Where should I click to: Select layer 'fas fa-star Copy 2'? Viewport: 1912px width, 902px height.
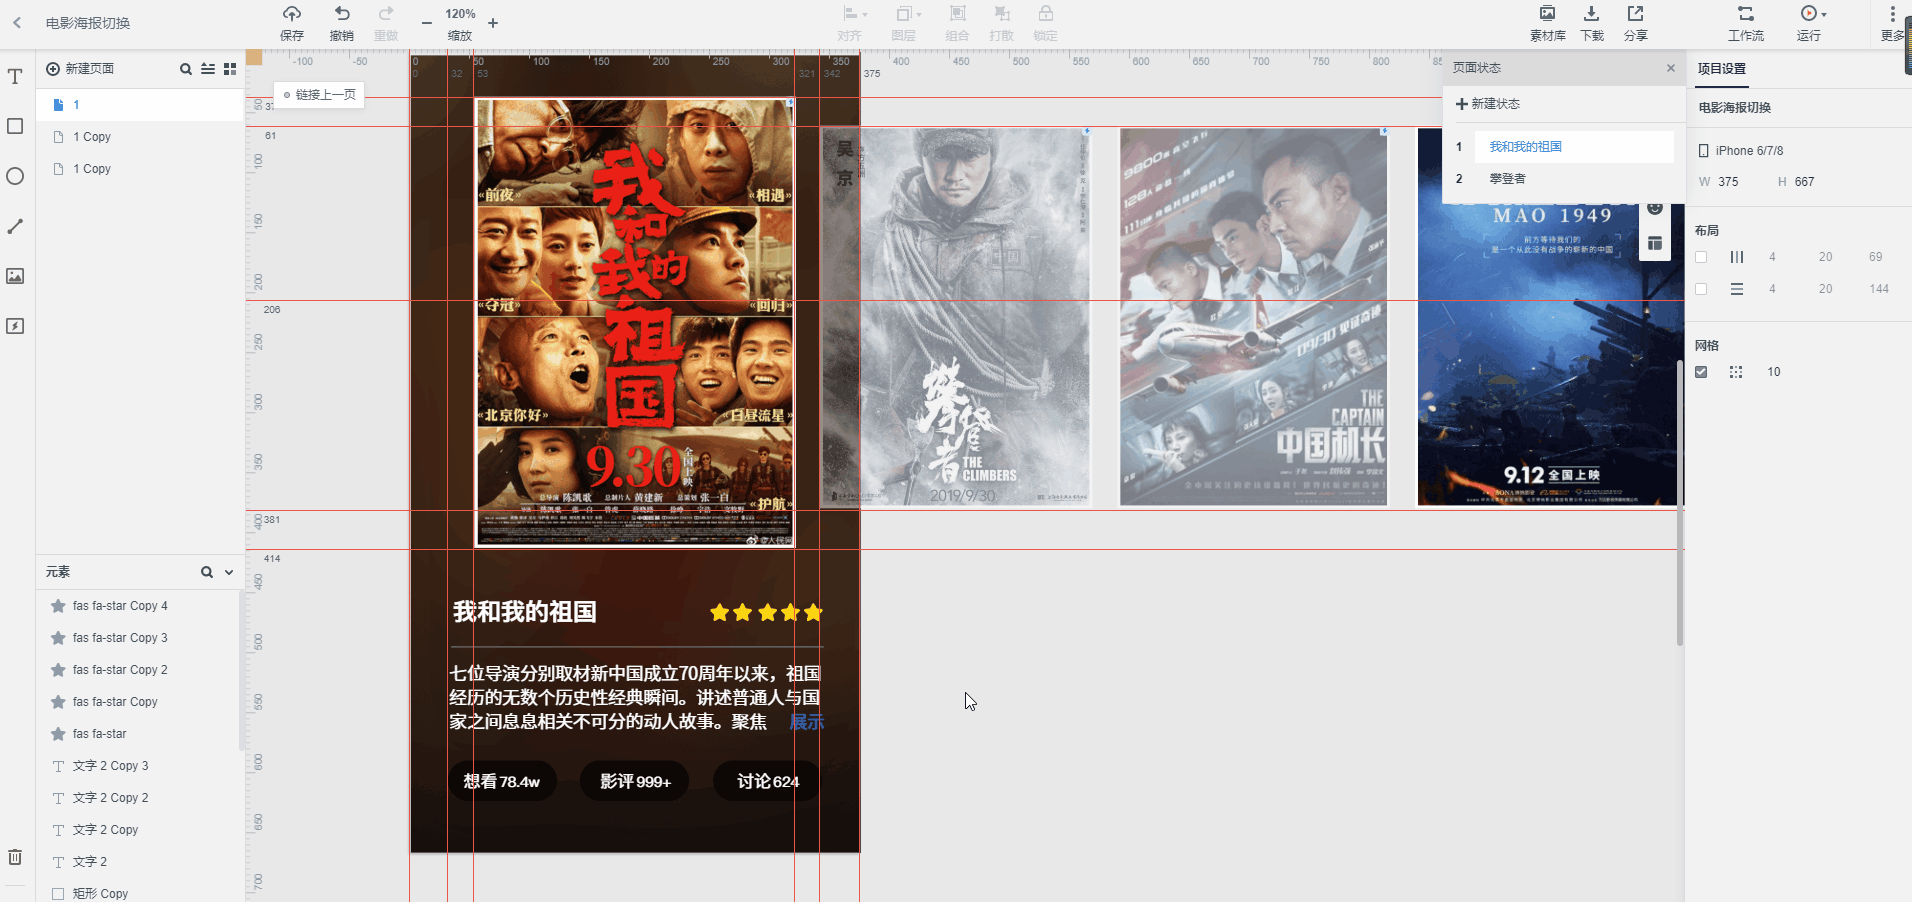coord(140,670)
